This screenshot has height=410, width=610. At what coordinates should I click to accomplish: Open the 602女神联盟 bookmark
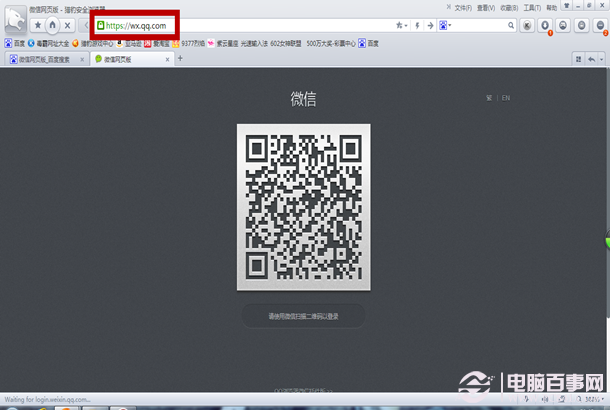(286, 43)
